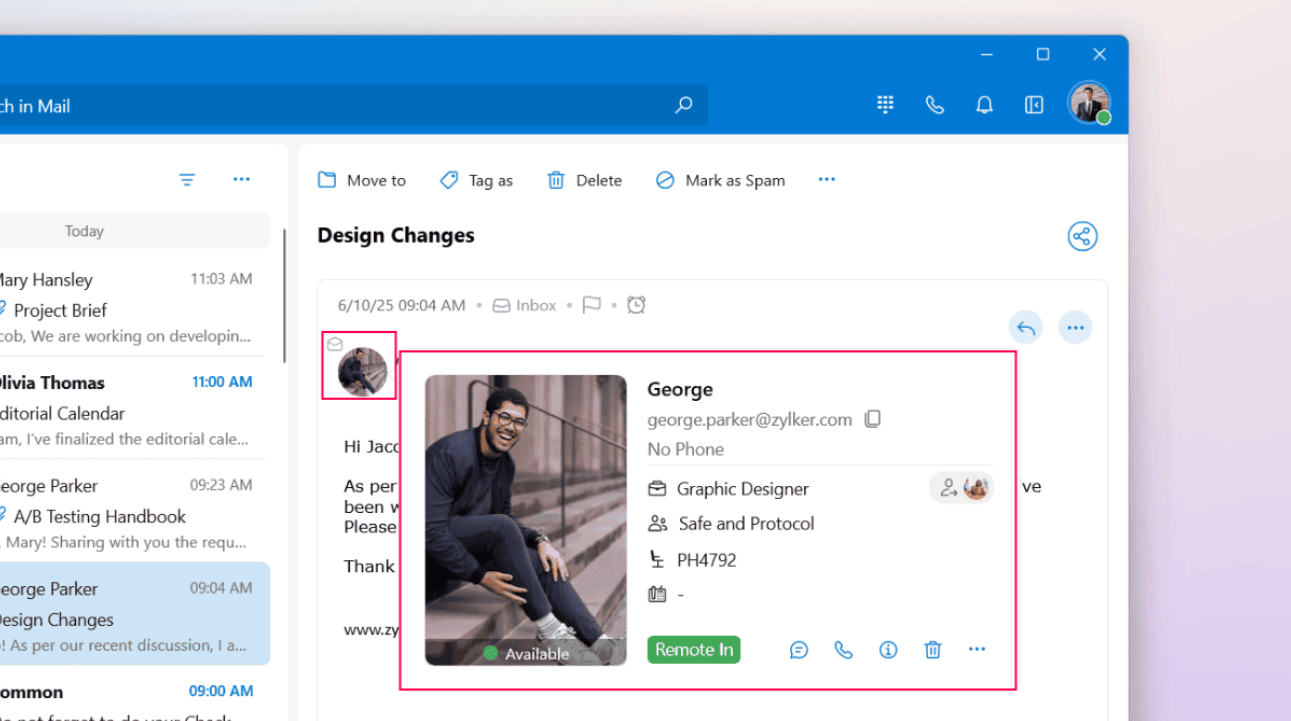Open the info icon in the contact card
Screen dimensions: 1291x721
pos(888,650)
